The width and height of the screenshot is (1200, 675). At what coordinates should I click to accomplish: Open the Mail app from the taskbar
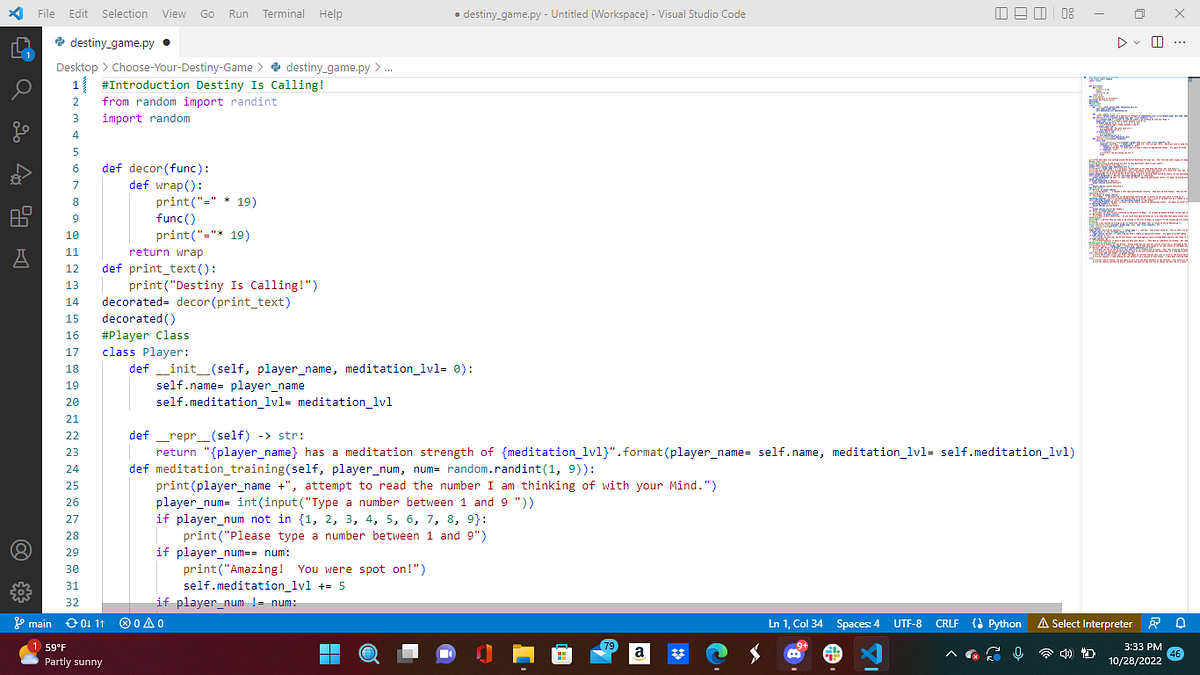tap(601, 654)
